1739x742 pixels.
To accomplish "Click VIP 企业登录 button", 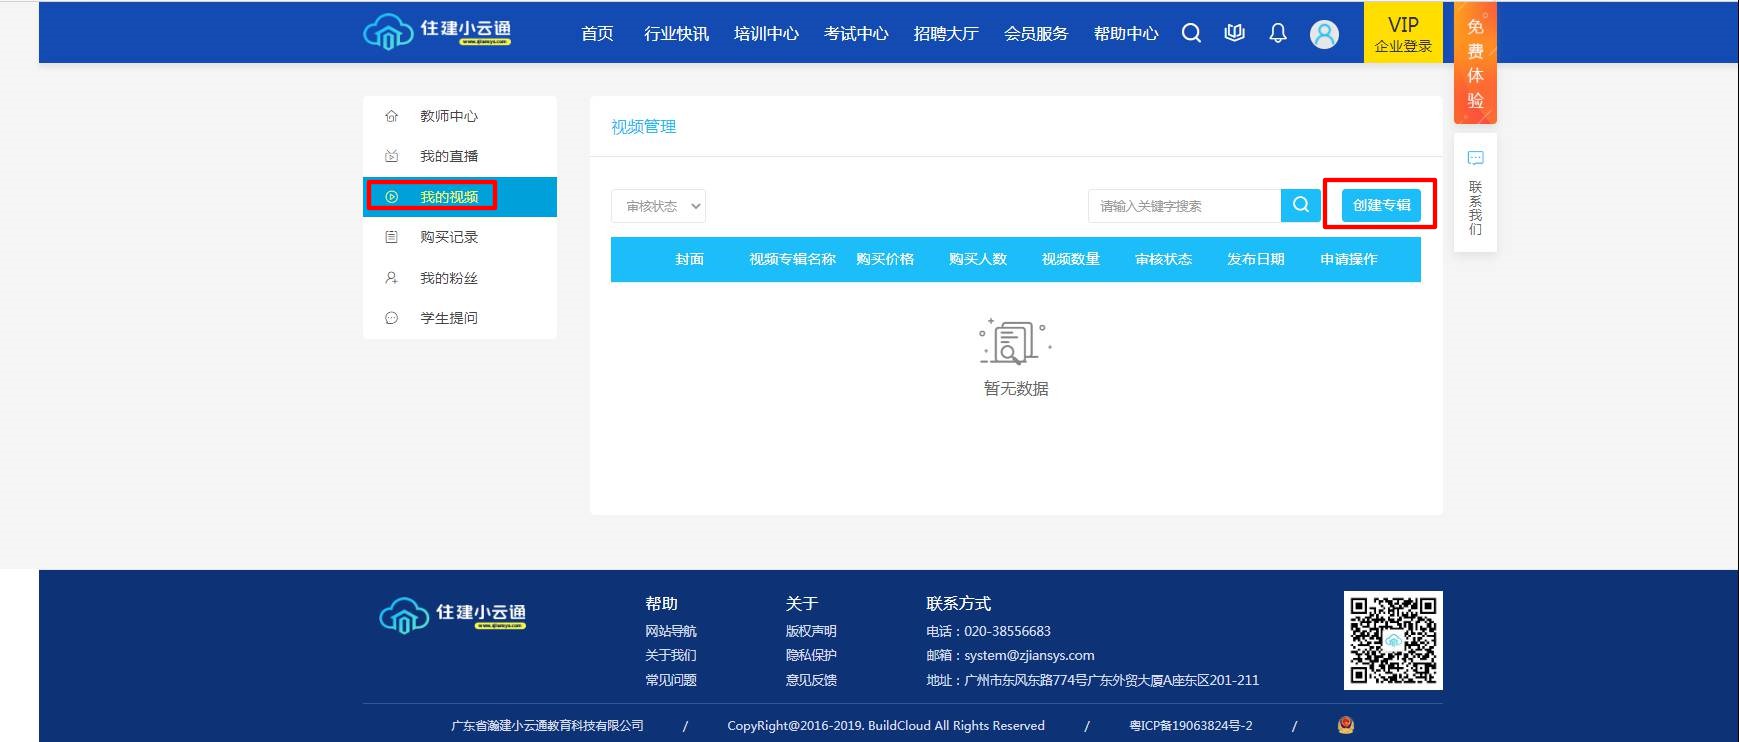I will (x=1403, y=34).
